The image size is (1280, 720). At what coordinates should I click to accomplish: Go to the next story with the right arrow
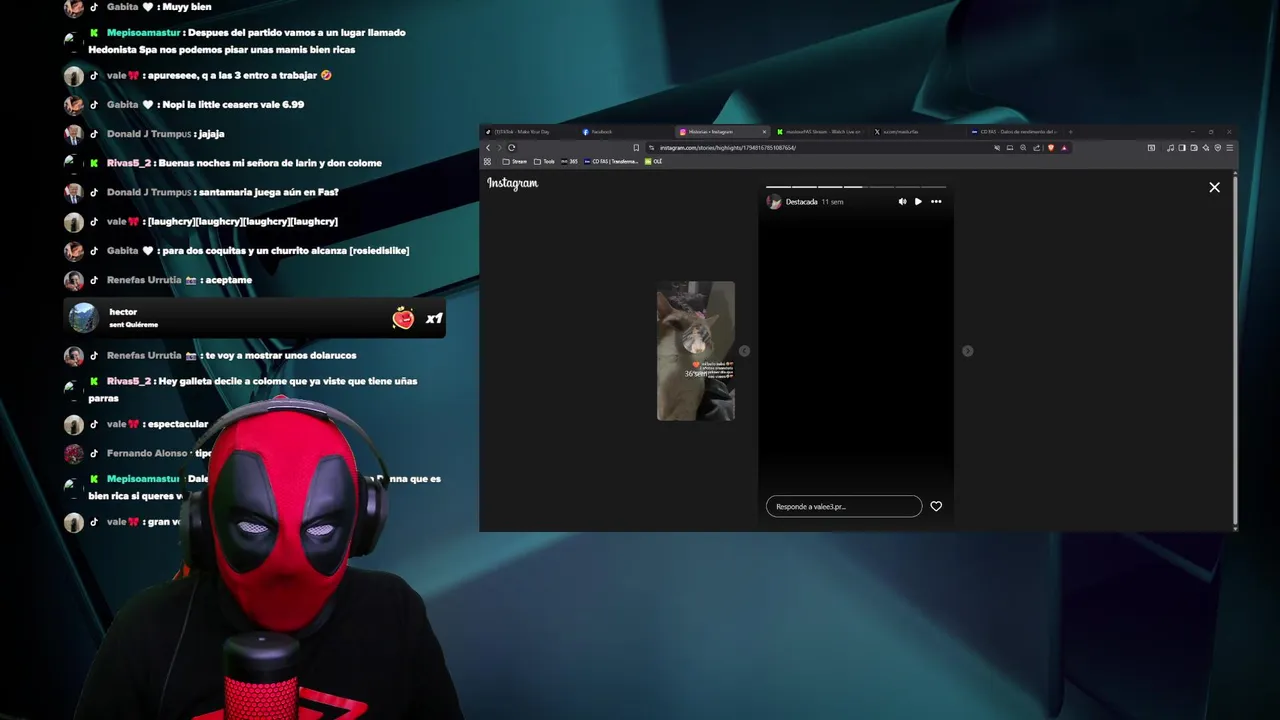pyautogui.click(x=967, y=351)
